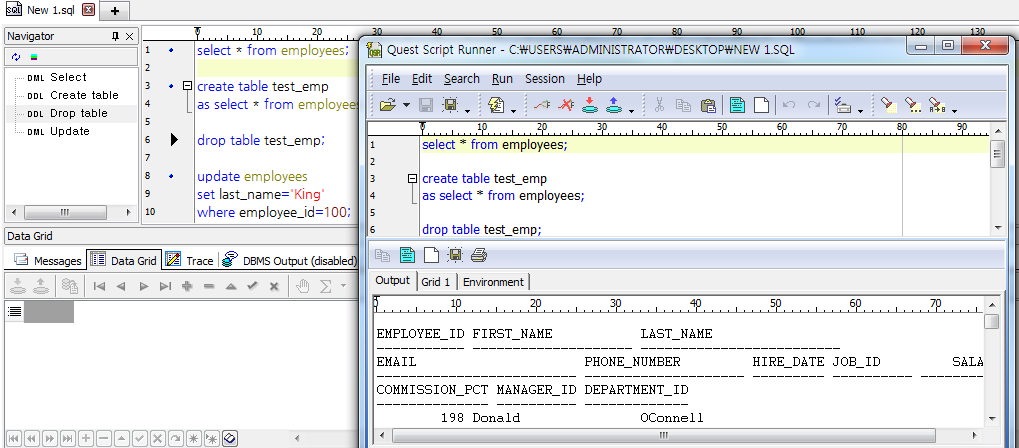Click the Print icon in the output toolbar
Screen dimensions: 1019x448
(x=479, y=255)
